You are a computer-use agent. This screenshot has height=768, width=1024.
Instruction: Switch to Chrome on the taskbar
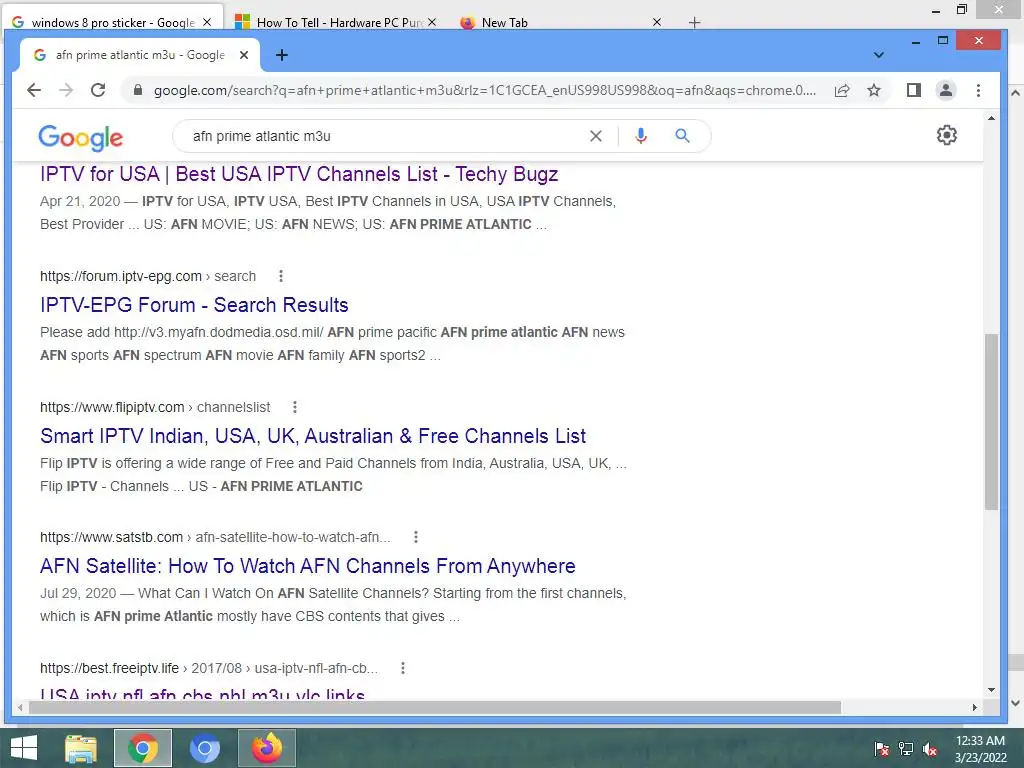tap(142, 748)
